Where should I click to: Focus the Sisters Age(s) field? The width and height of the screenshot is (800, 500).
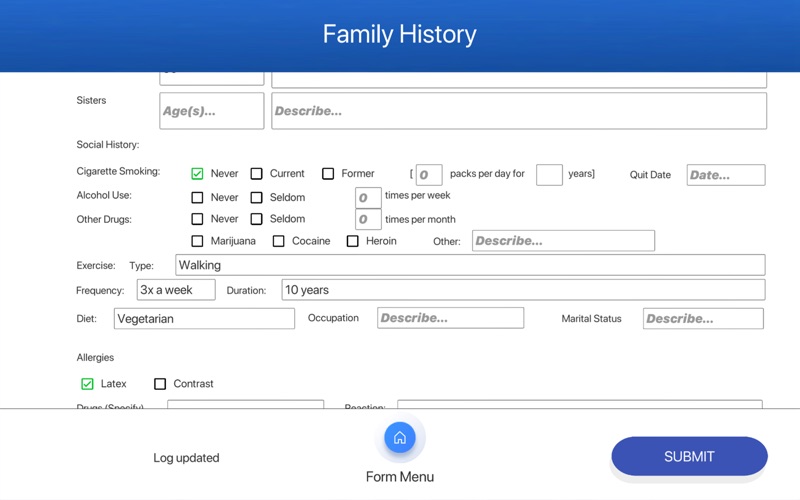click(212, 111)
